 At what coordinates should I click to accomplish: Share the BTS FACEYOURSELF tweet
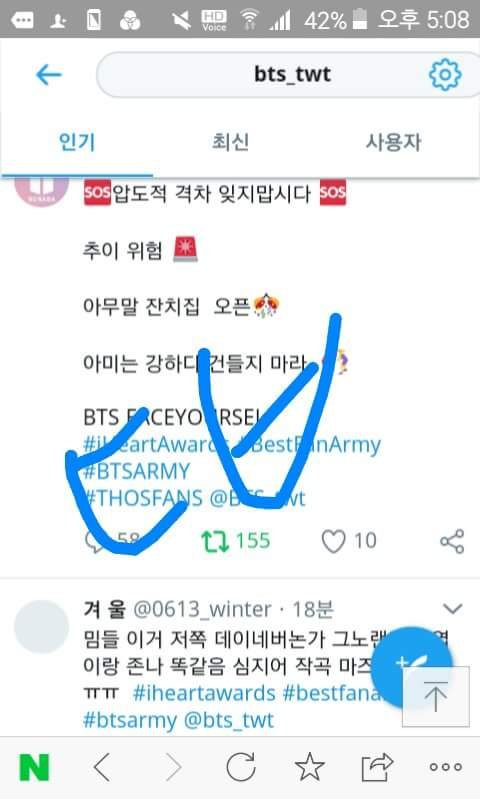[x=452, y=541]
